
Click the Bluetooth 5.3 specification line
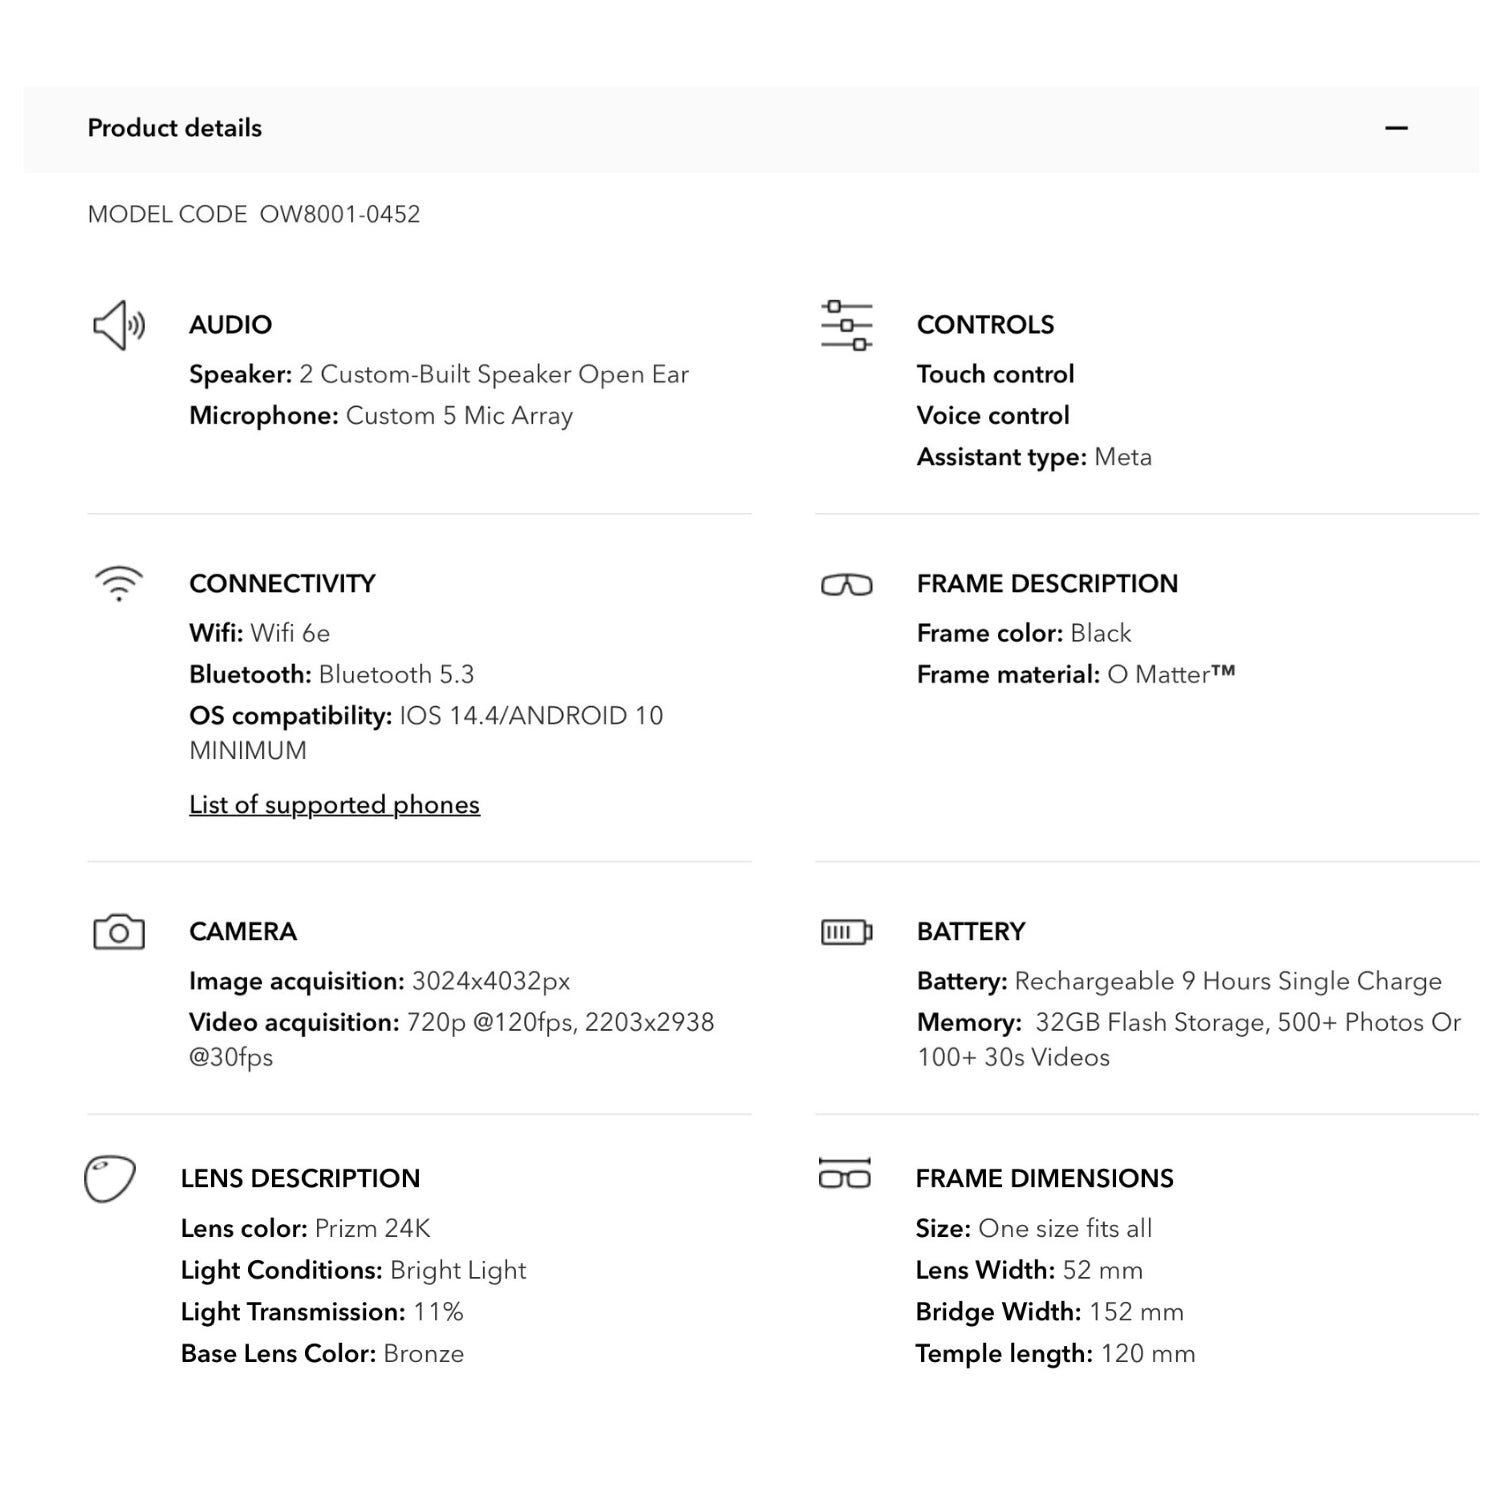(331, 675)
